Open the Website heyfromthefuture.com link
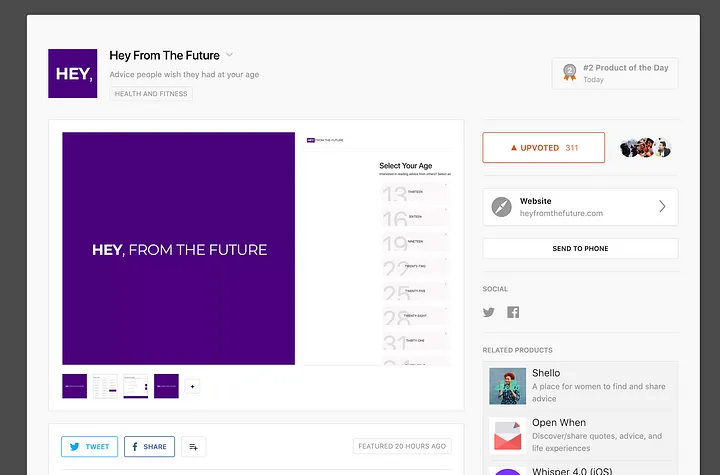720x475 pixels. tap(580, 207)
